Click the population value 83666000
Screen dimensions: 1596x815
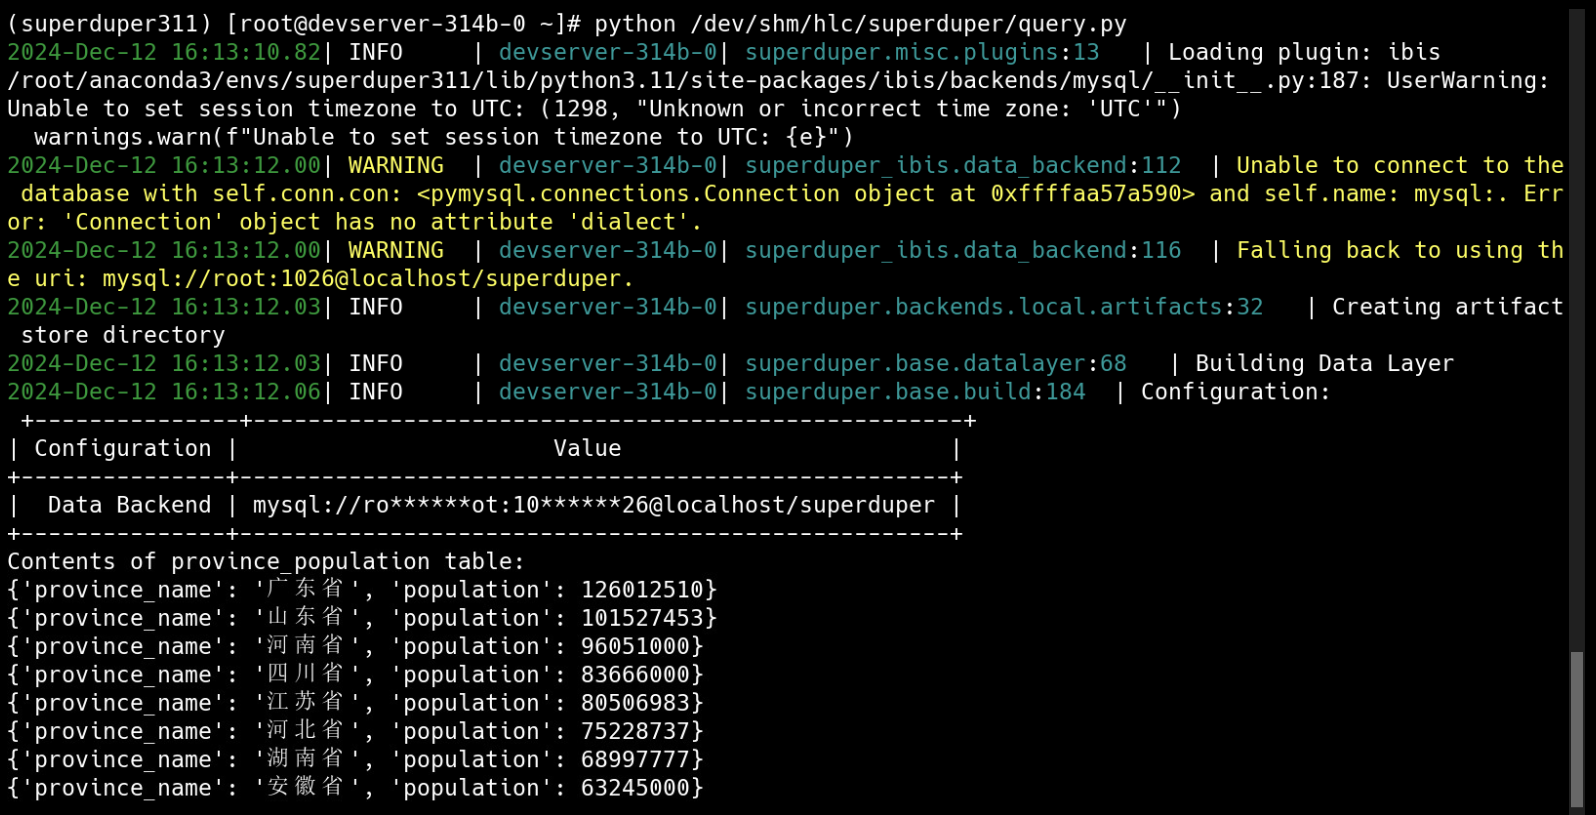(x=635, y=676)
